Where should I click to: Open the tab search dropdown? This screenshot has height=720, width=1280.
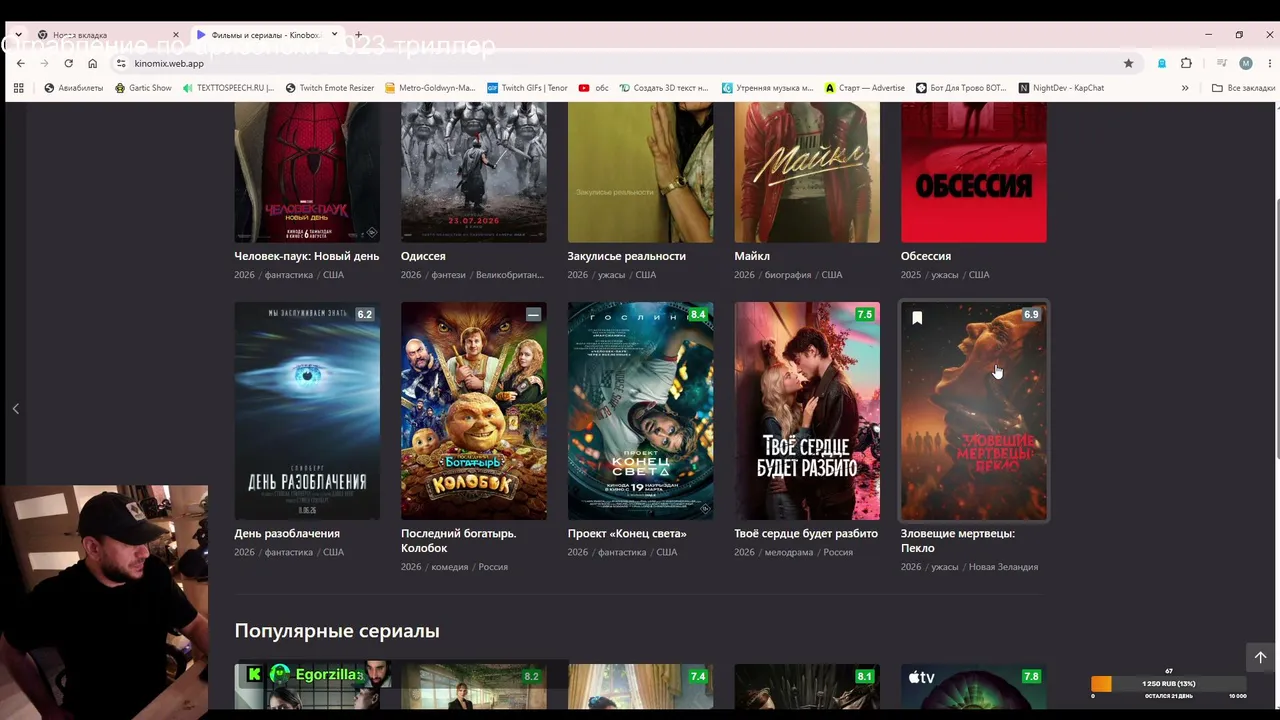(x=19, y=35)
